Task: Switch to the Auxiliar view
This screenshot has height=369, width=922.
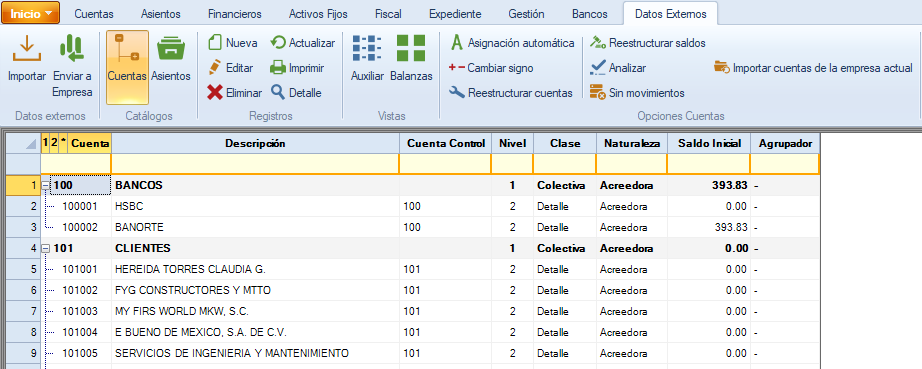Action: 367,59
